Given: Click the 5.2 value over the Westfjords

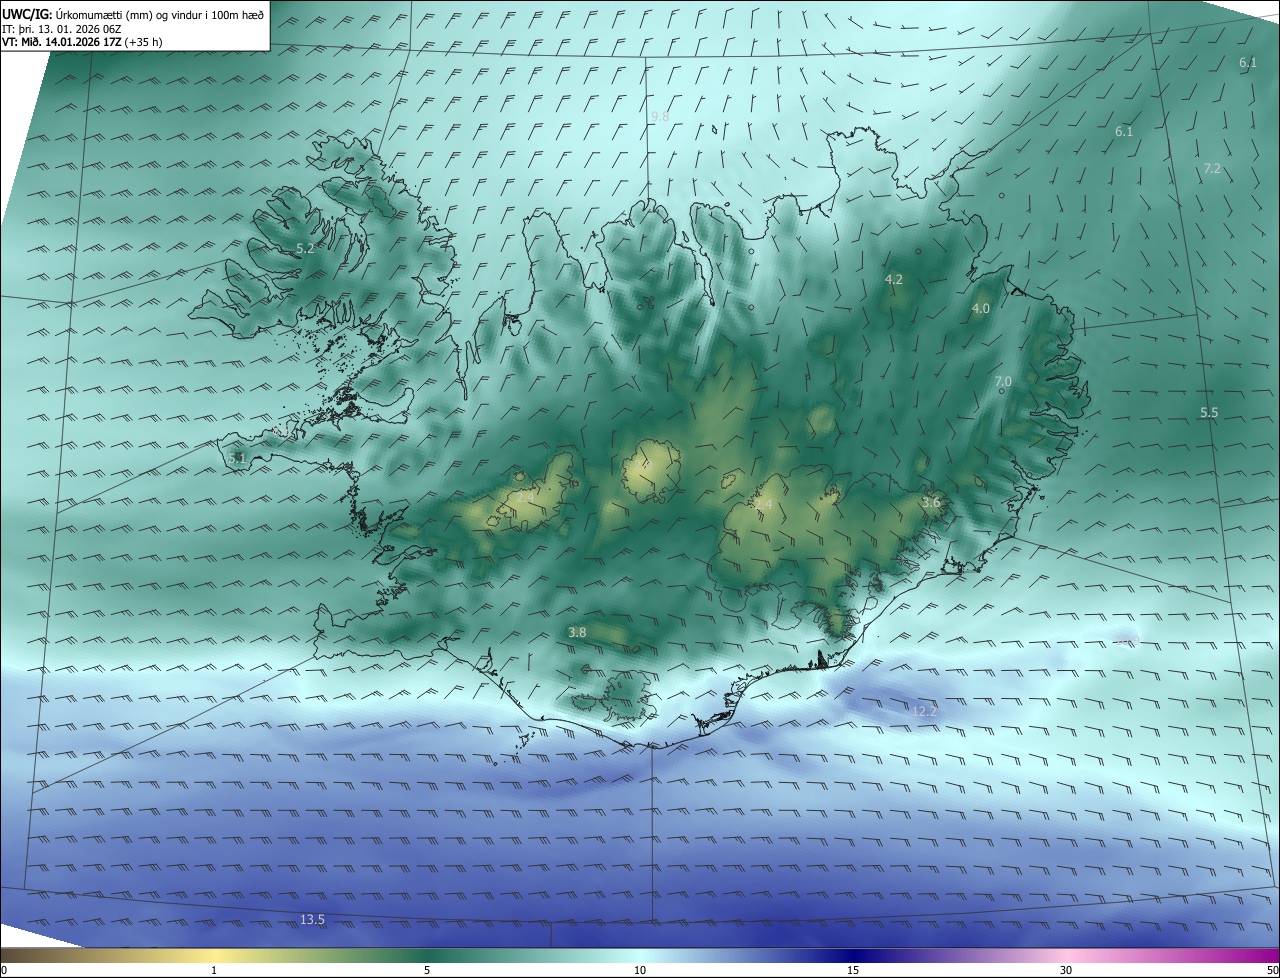Looking at the screenshot, I should (x=306, y=248).
